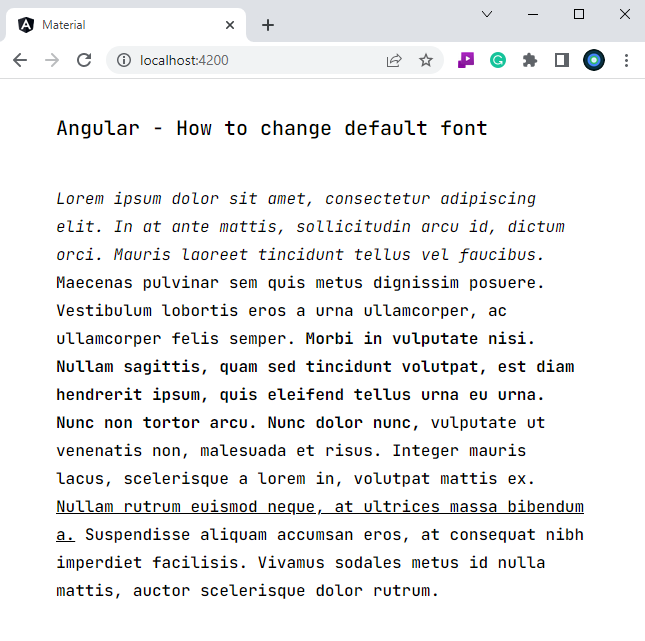View site information icon in address bar
The width and height of the screenshot is (645, 641).
pyautogui.click(x=124, y=60)
